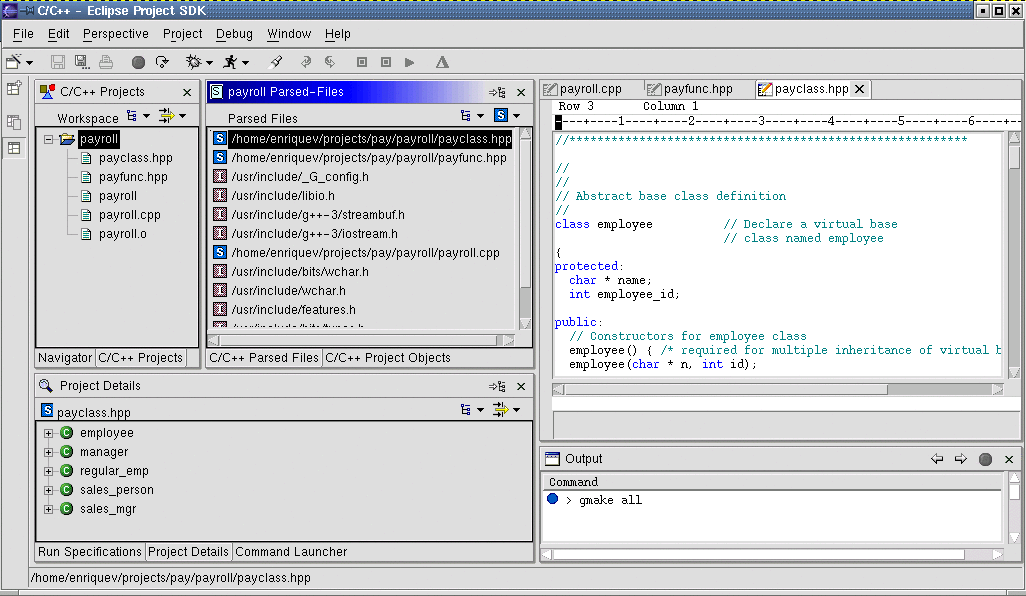Click the New wizard toolbar icon
The width and height of the screenshot is (1026, 596).
coord(14,61)
